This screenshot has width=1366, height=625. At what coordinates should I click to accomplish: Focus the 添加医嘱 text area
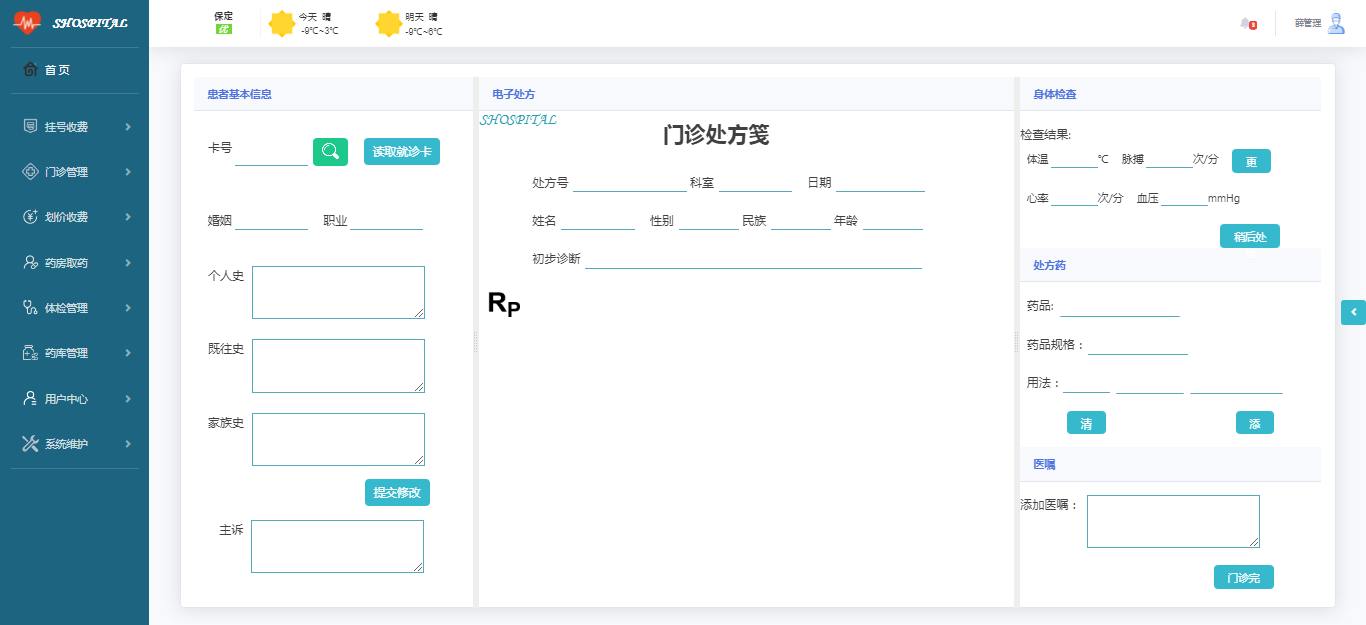pos(1172,521)
